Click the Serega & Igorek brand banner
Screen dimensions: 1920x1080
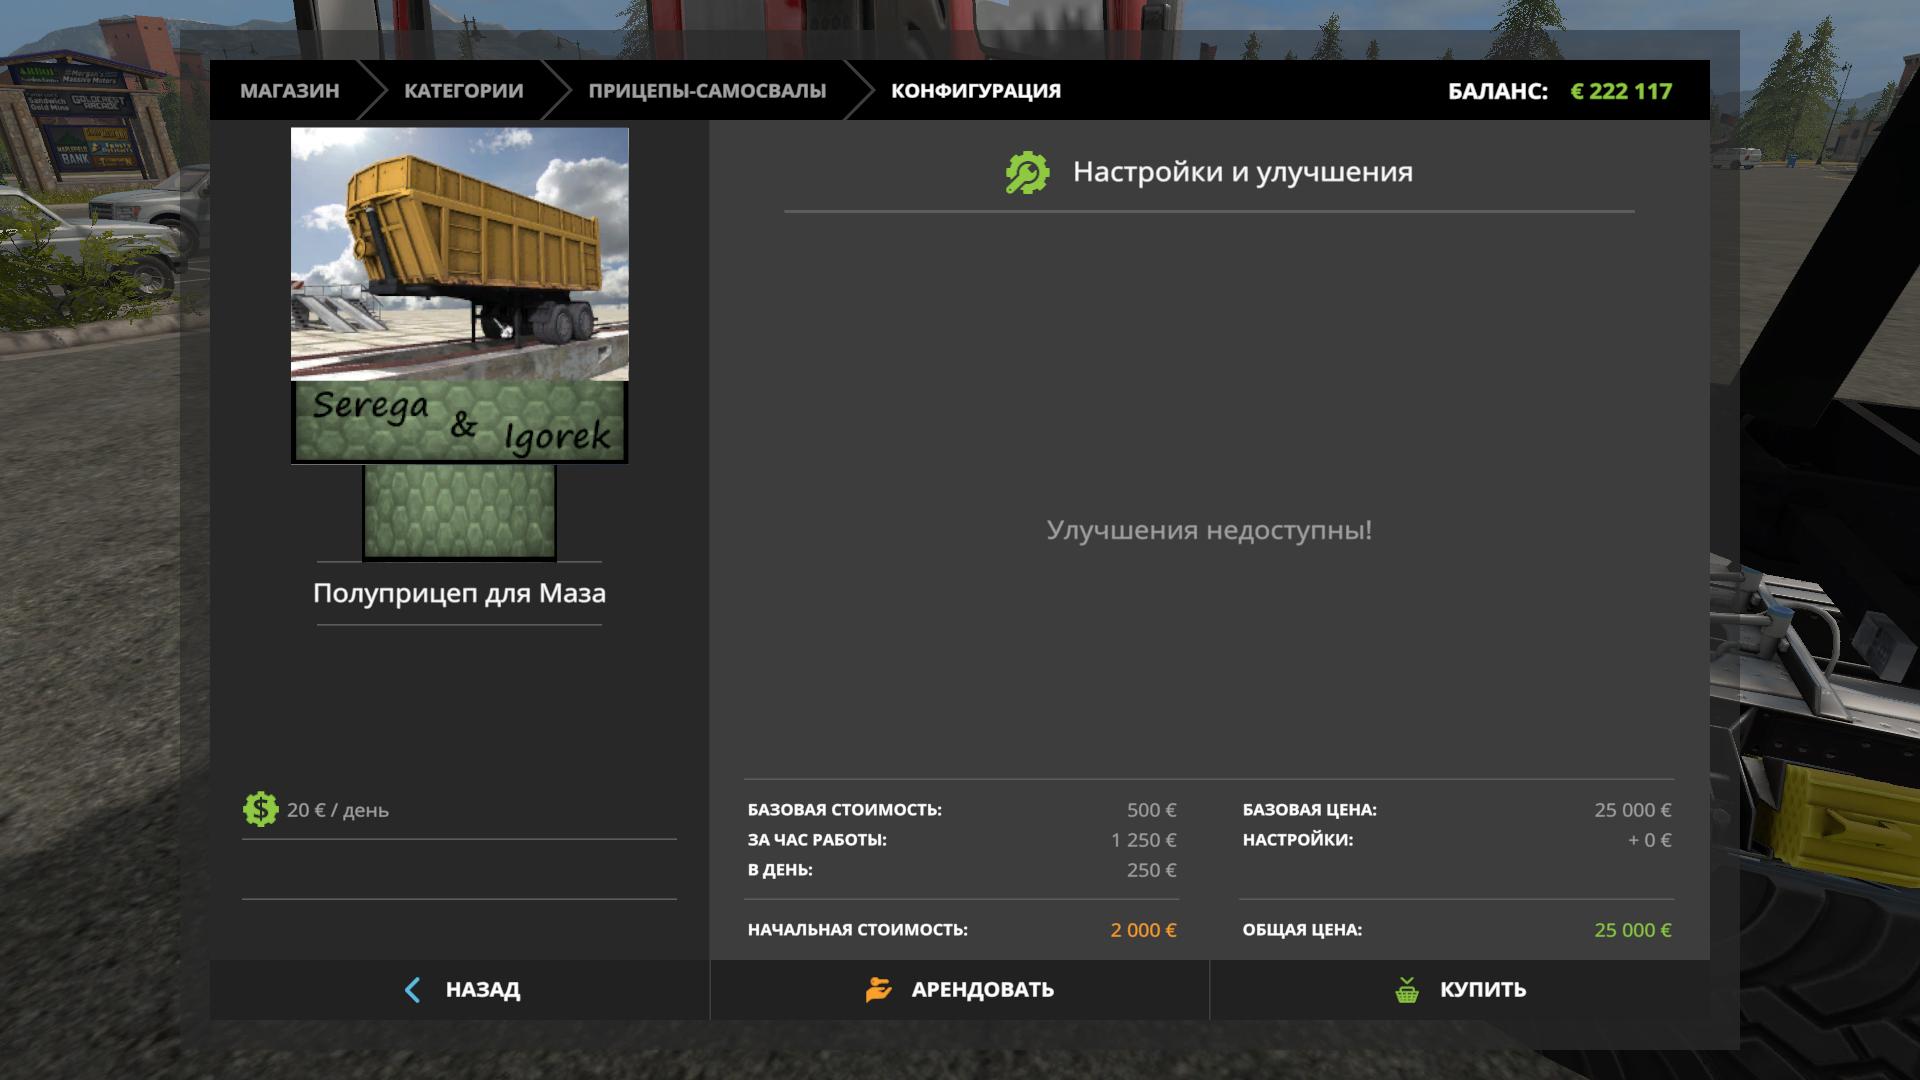coord(459,421)
